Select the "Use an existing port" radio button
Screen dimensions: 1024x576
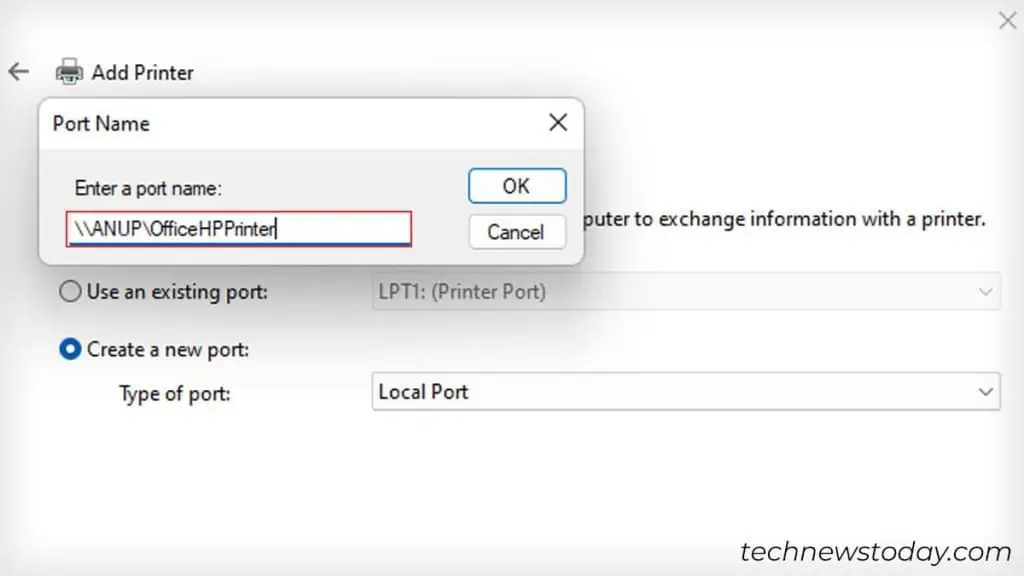point(70,291)
